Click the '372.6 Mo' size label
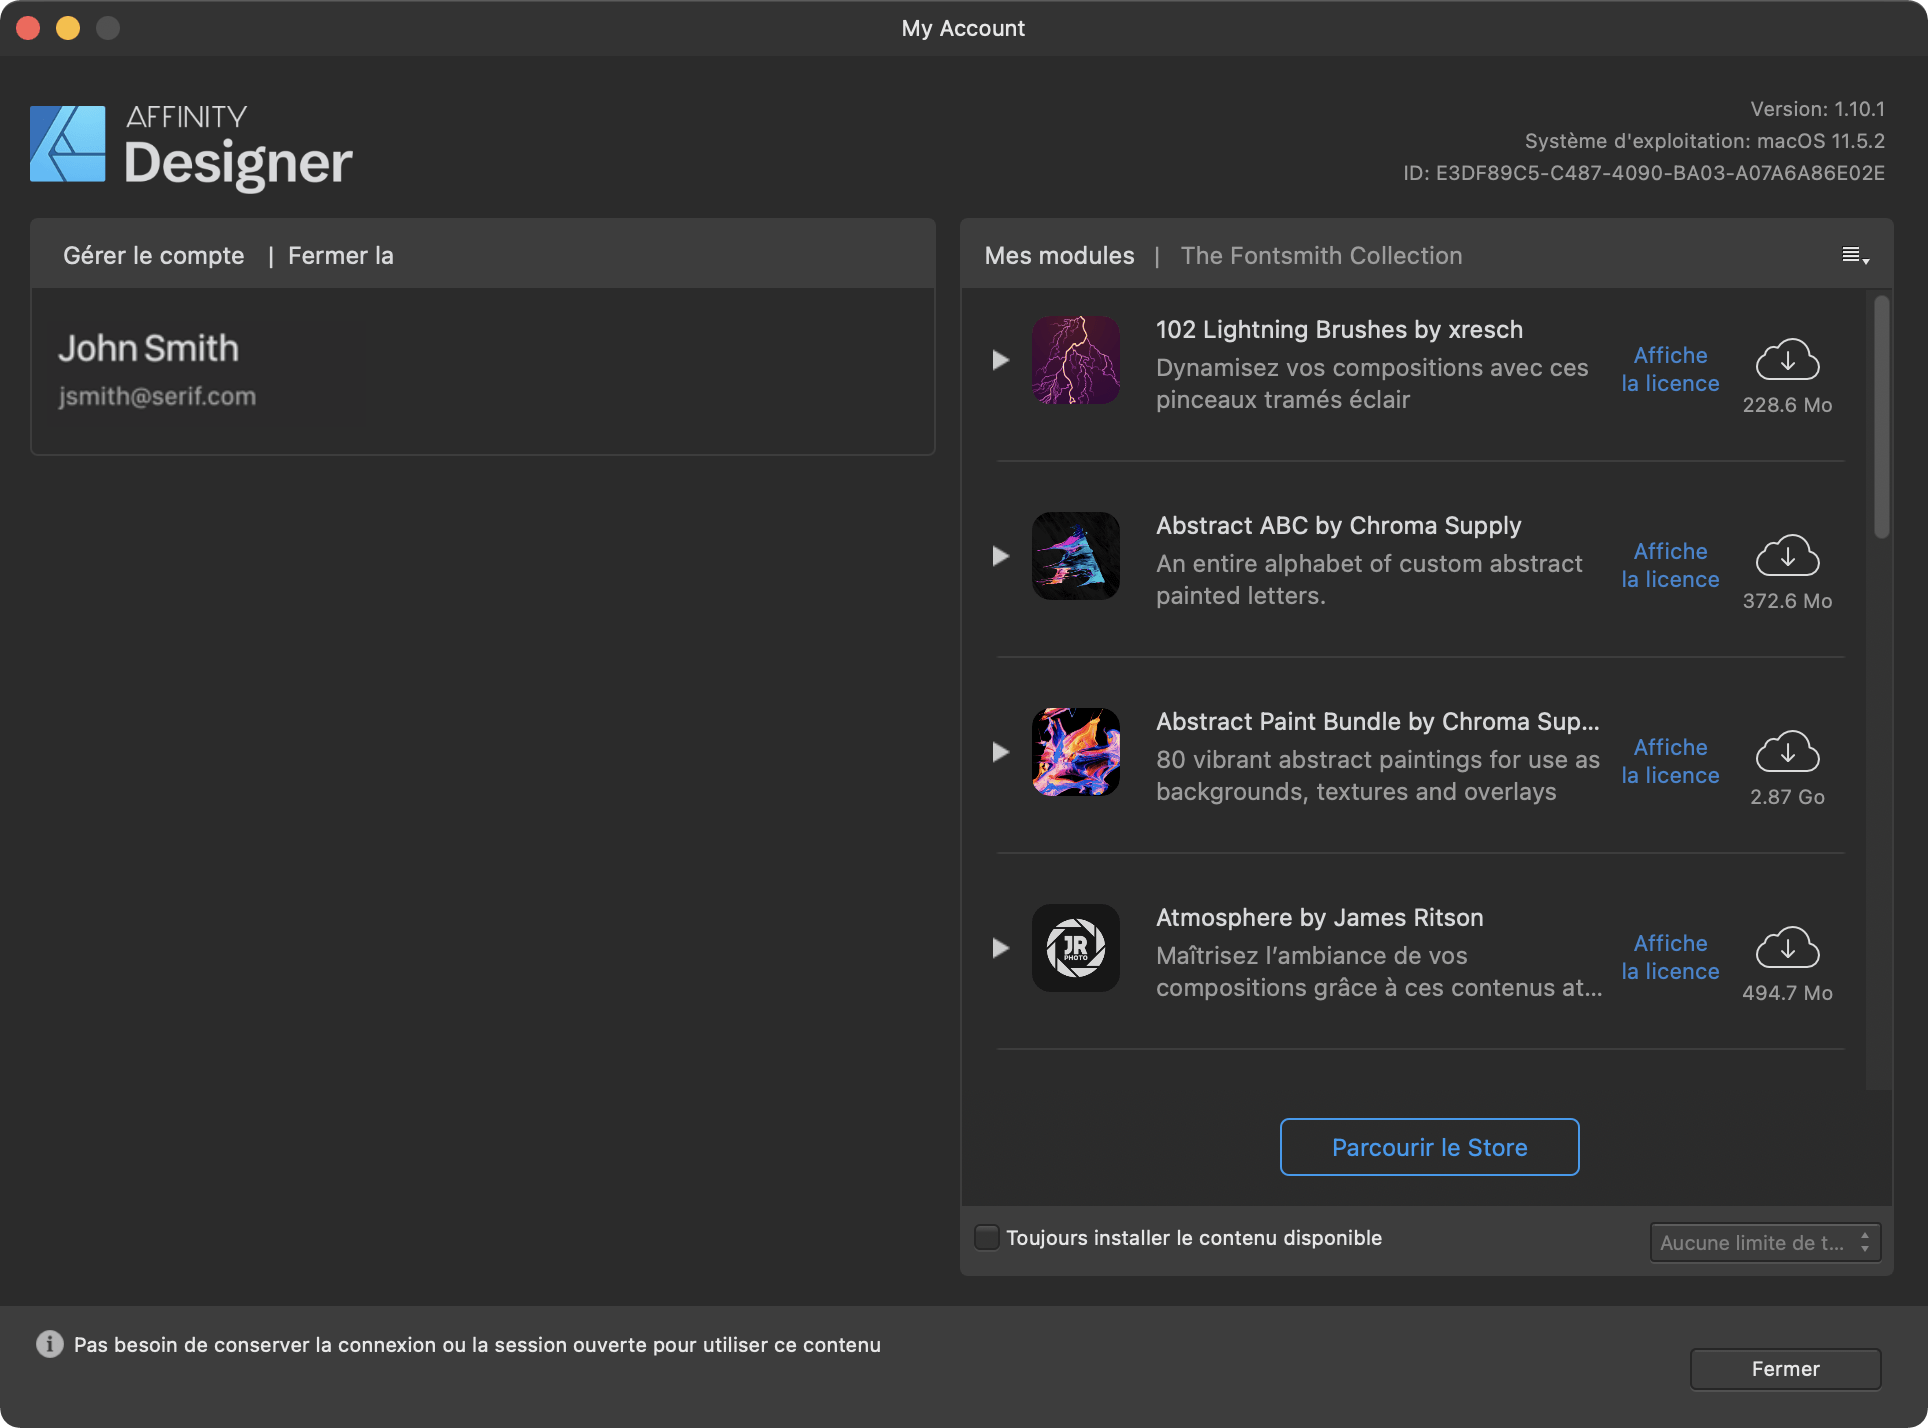The image size is (1928, 1428). [x=1787, y=601]
